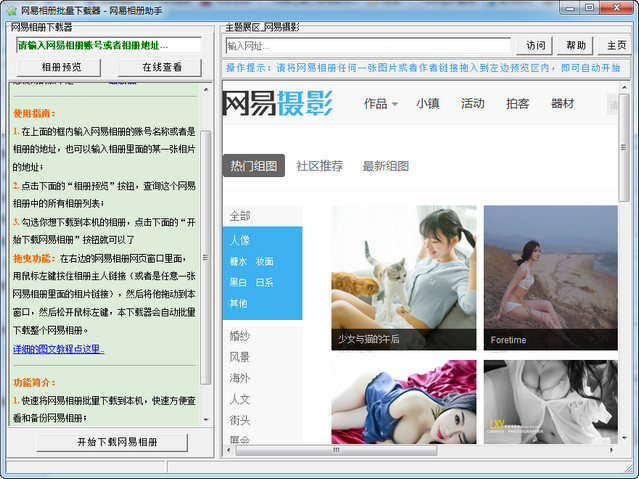Expand the 作品 dropdown menu
Screen dimensions: 639x479
(x=381, y=103)
